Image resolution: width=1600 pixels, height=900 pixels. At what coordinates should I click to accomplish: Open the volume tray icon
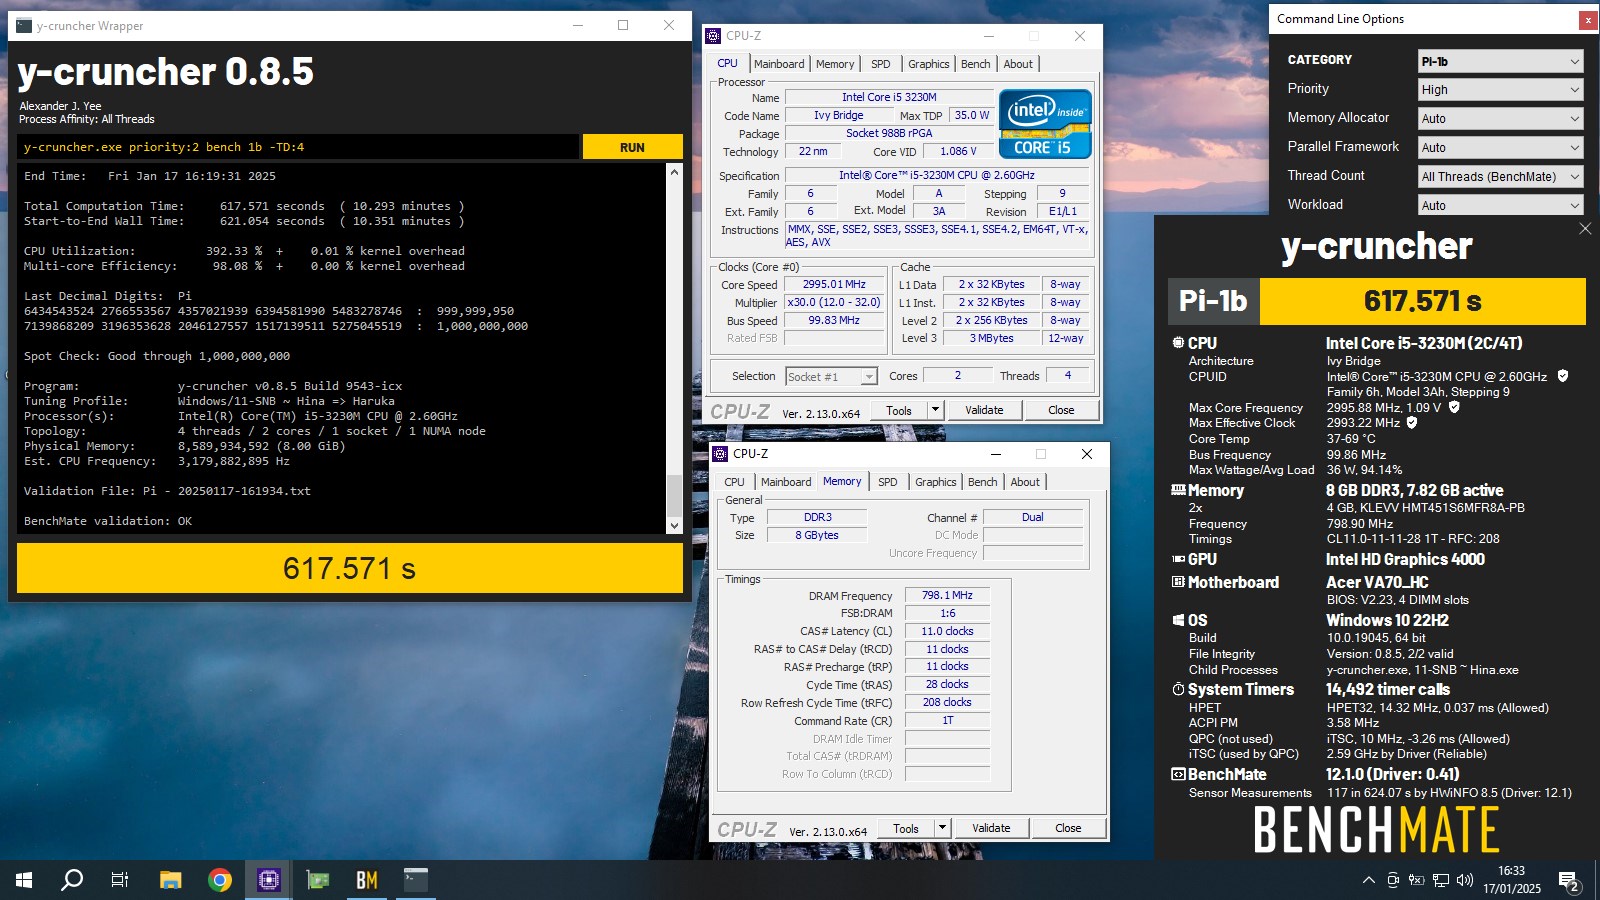[x=1465, y=880]
